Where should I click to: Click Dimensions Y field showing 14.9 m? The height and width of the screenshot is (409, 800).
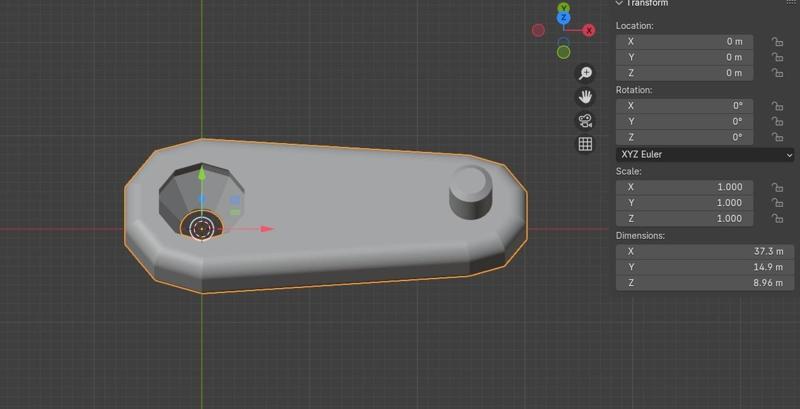(705, 267)
